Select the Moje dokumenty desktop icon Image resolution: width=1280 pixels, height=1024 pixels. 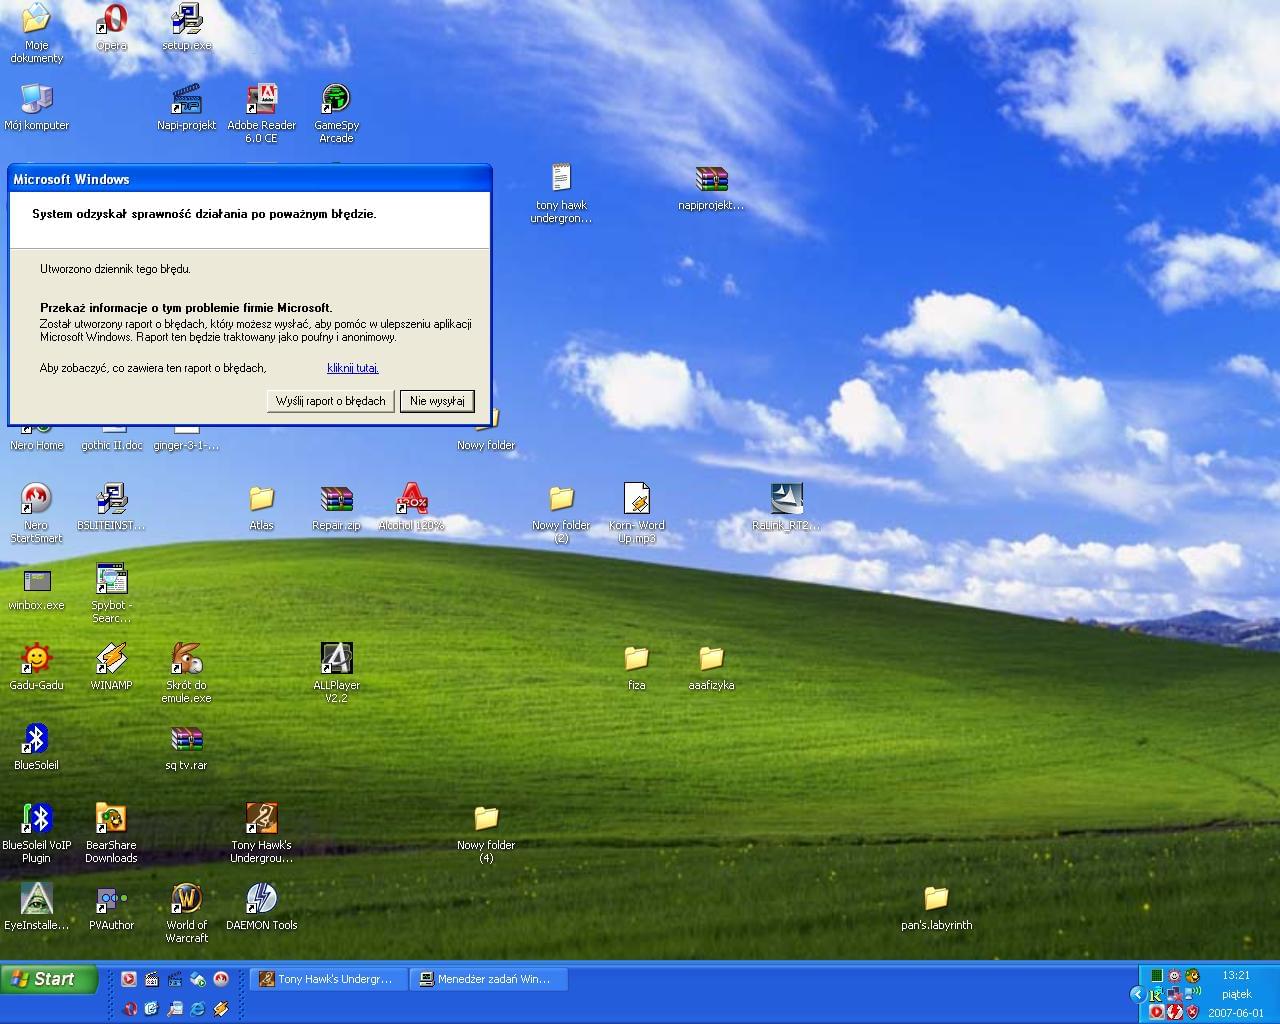coord(37,33)
